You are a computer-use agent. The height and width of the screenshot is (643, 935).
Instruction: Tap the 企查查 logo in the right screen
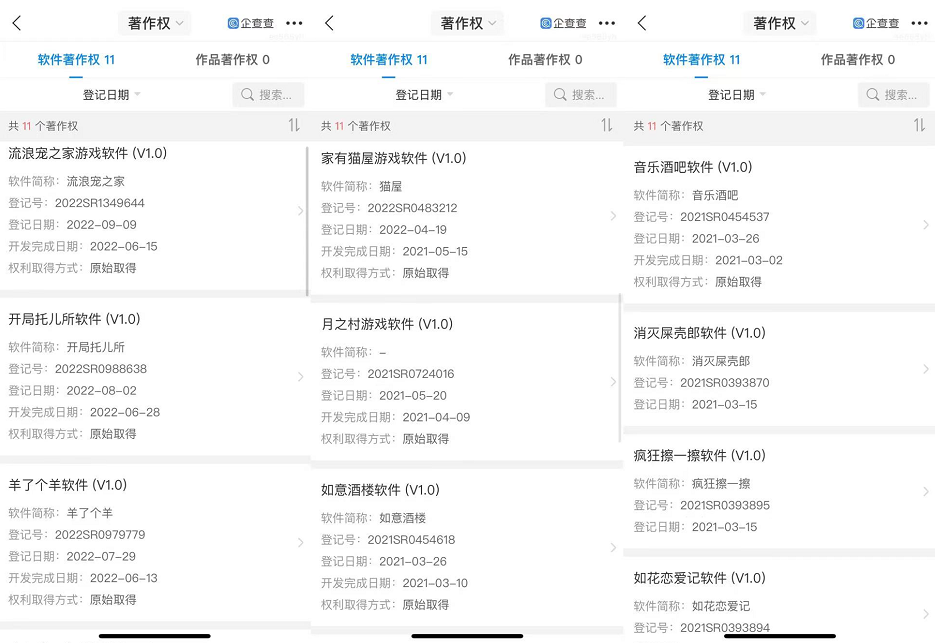click(875, 23)
